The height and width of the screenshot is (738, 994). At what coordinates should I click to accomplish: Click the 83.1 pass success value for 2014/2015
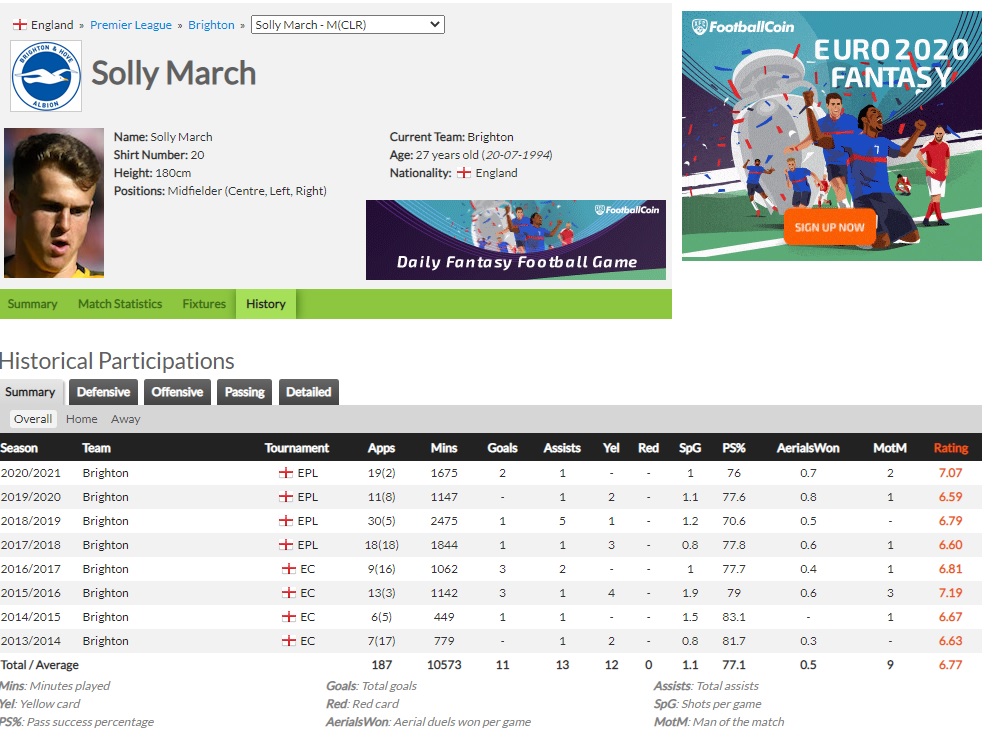coord(733,617)
